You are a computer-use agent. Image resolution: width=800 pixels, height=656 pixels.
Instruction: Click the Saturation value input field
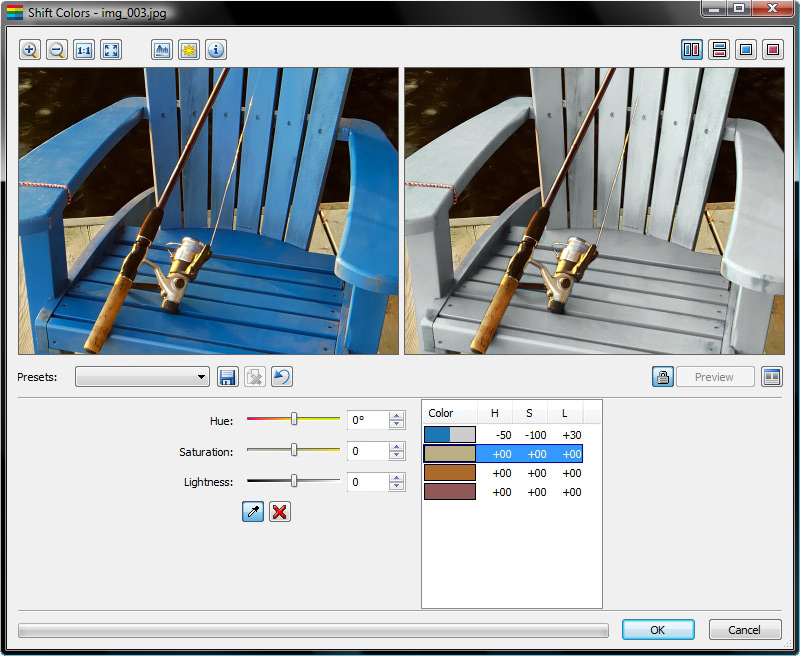[x=366, y=452]
